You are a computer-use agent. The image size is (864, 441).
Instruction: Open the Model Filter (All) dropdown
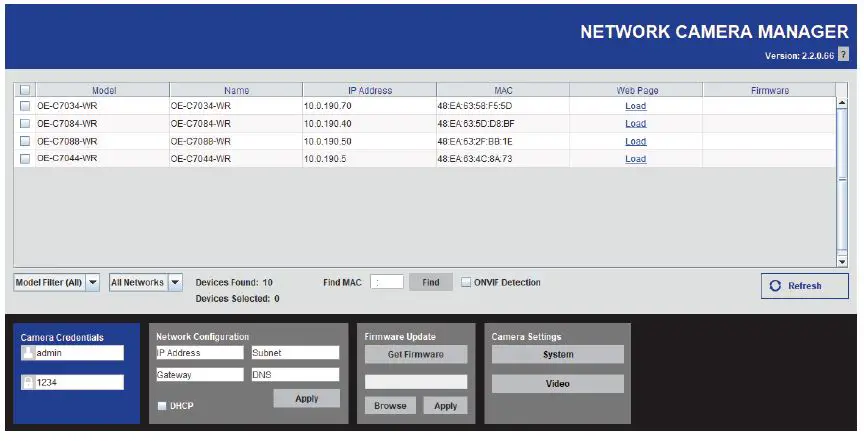(x=56, y=282)
